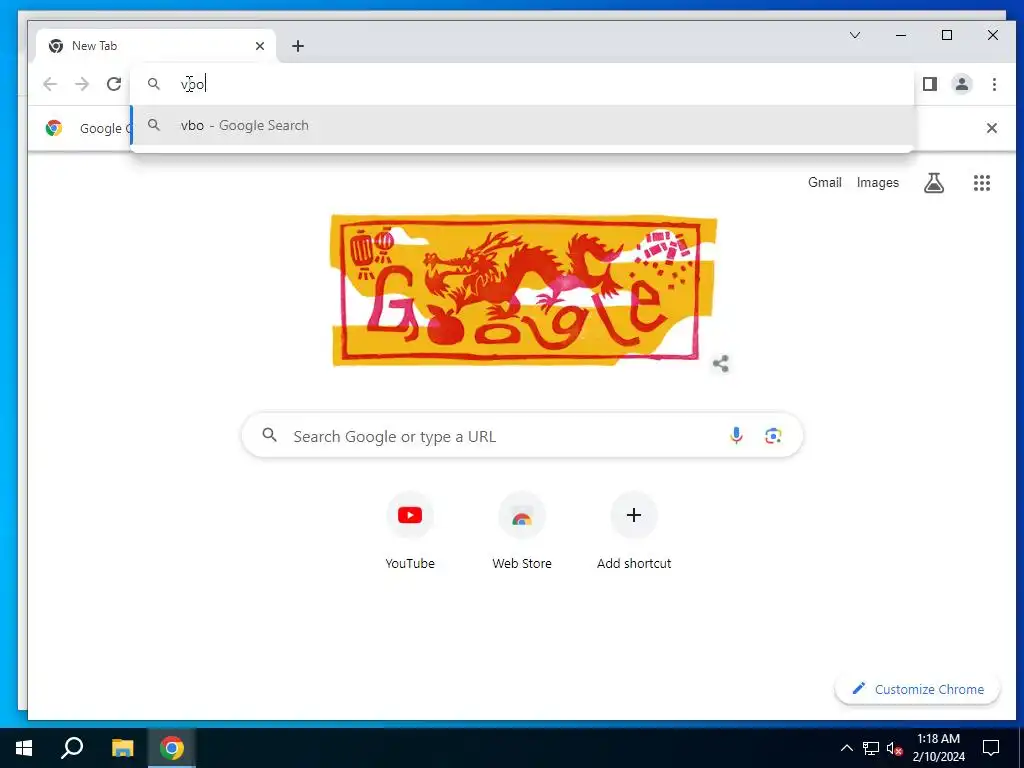The height and width of the screenshot is (768, 1024).
Task: Open the muted volume tray icon
Action: click(x=894, y=748)
